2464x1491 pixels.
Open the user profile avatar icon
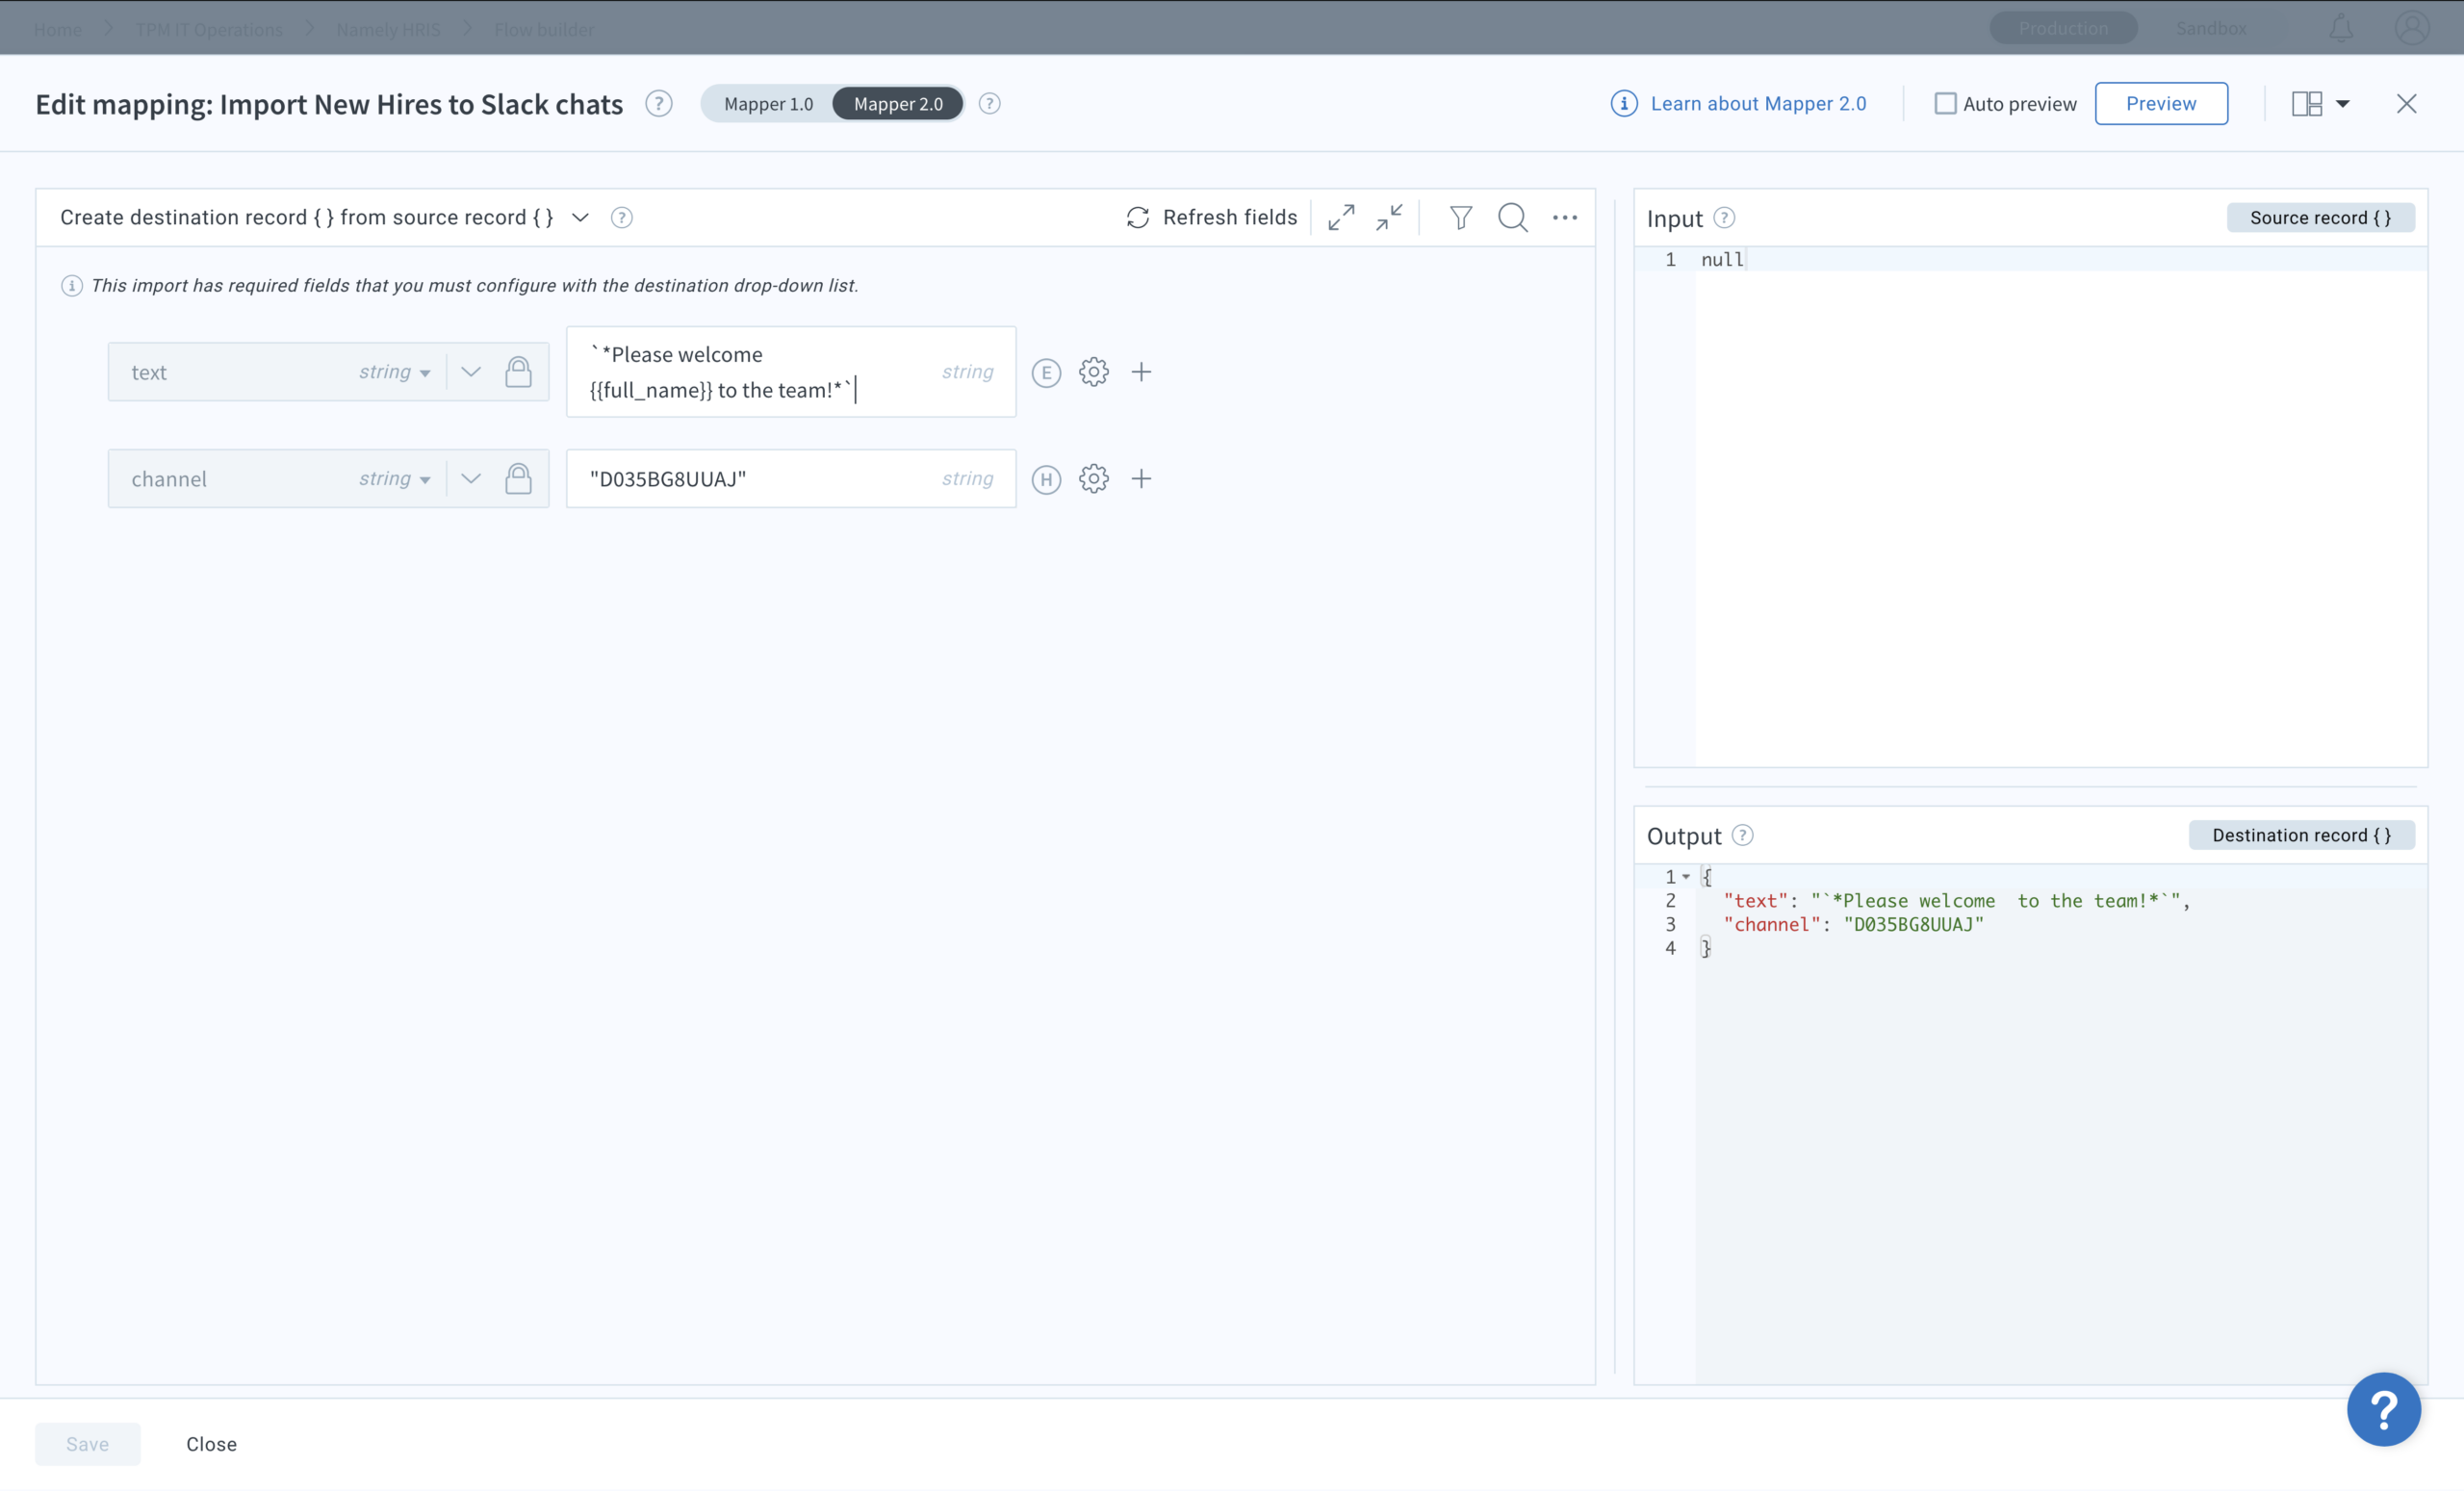pos(2412,28)
